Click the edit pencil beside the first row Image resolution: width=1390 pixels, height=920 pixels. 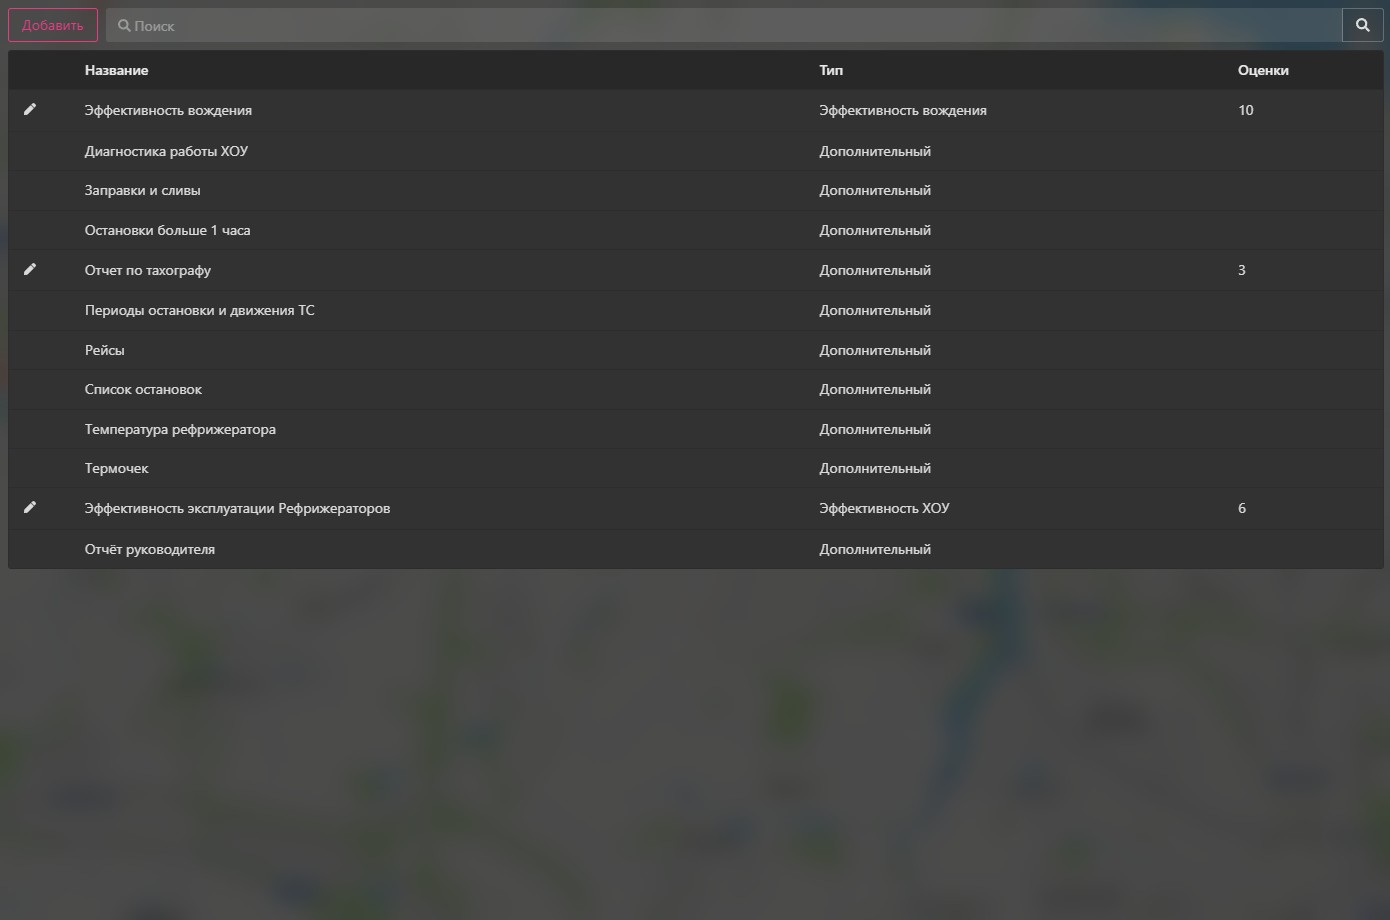coord(30,109)
